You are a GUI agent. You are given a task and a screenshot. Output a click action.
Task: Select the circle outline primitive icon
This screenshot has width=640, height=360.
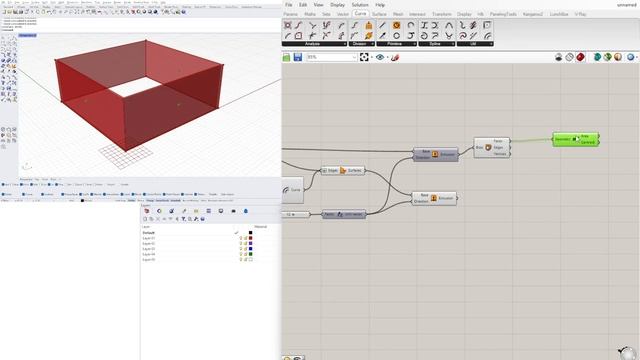[x=396, y=36]
